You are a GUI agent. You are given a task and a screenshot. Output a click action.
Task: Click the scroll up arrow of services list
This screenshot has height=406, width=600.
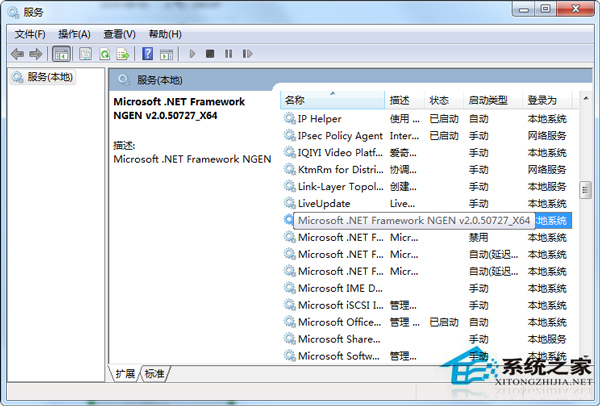pyautogui.click(x=585, y=99)
